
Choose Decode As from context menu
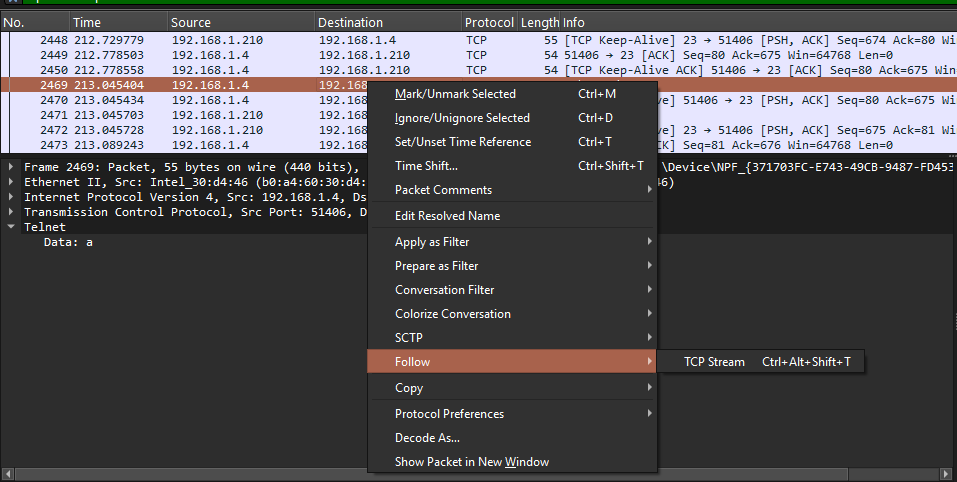[x=427, y=438]
